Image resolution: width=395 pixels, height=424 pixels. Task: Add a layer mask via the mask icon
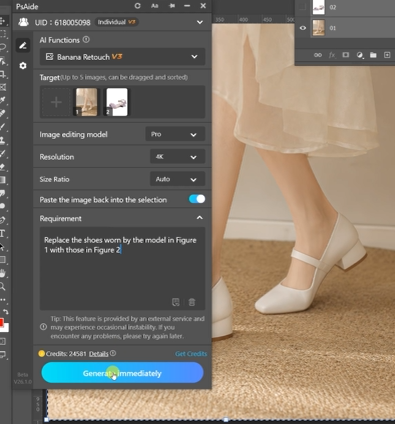tap(346, 55)
